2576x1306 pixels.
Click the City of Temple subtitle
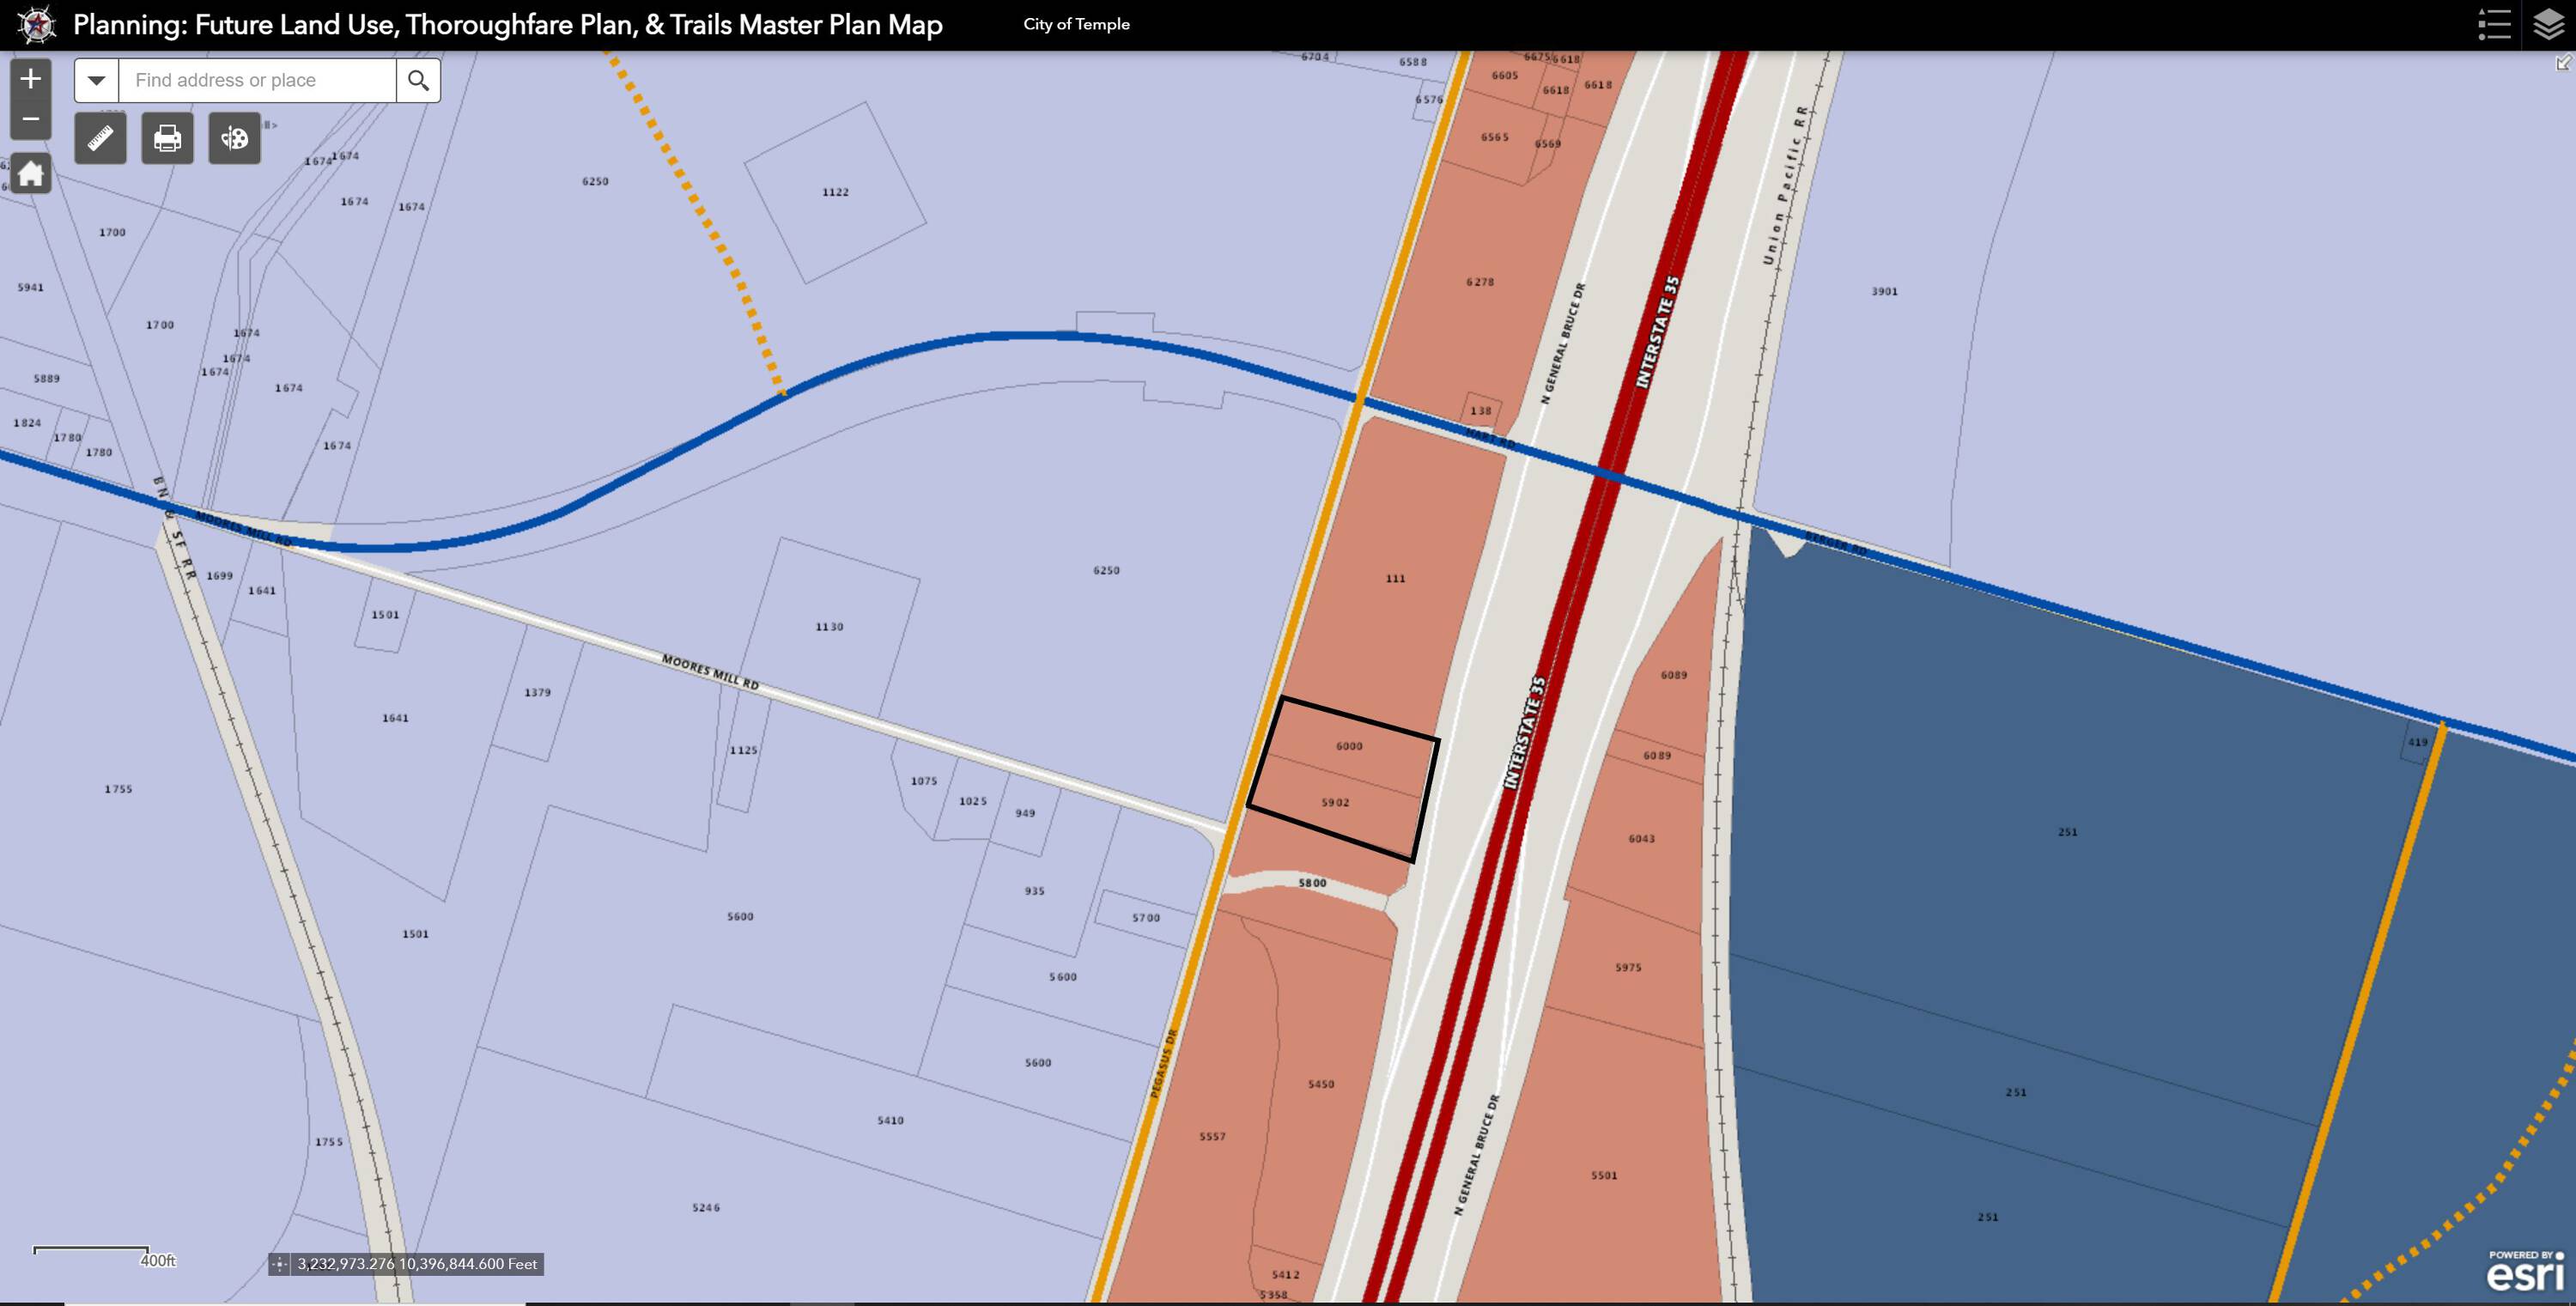[x=1076, y=24]
